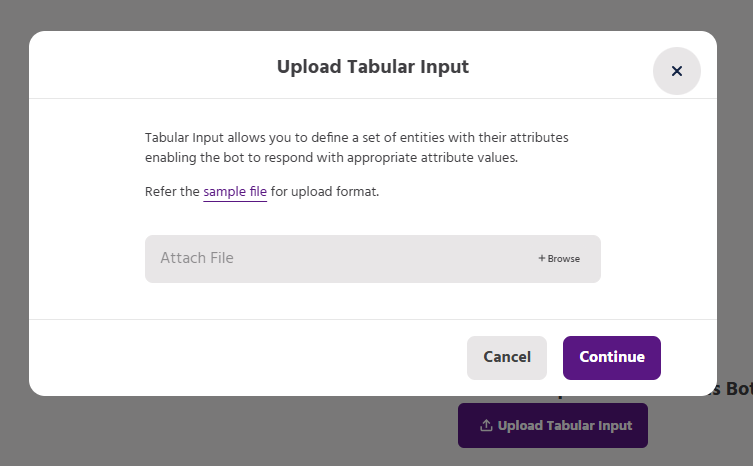Click the dimmed Upload Tabular Input button
The height and width of the screenshot is (466, 753).
click(x=553, y=426)
